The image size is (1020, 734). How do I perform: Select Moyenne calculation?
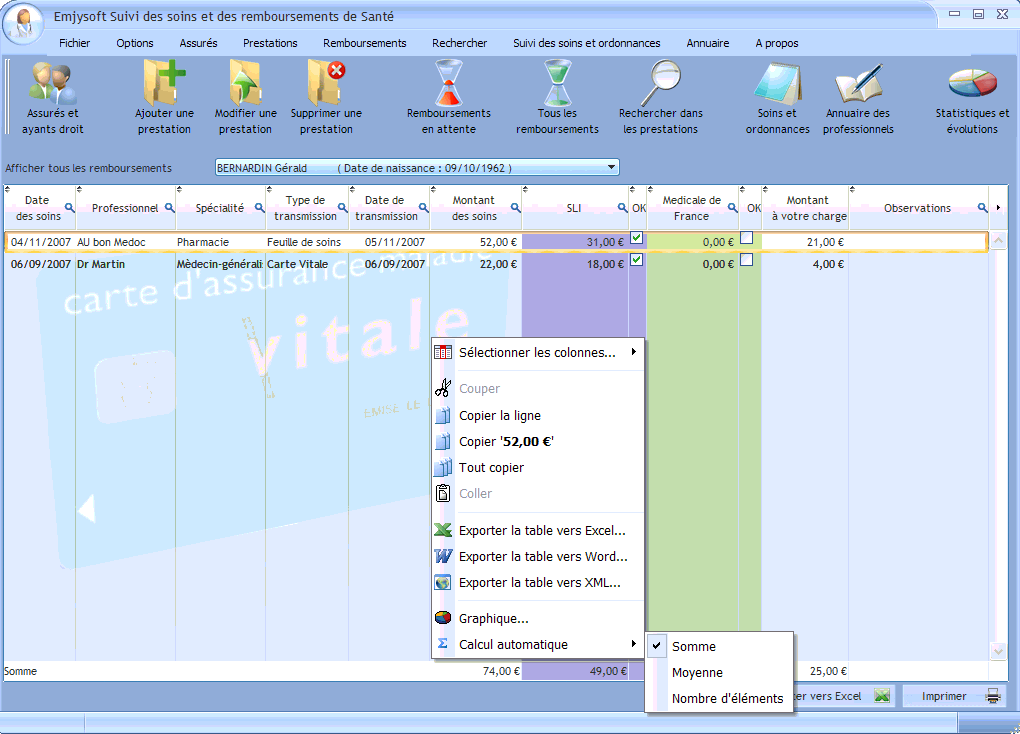(x=719, y=673)
